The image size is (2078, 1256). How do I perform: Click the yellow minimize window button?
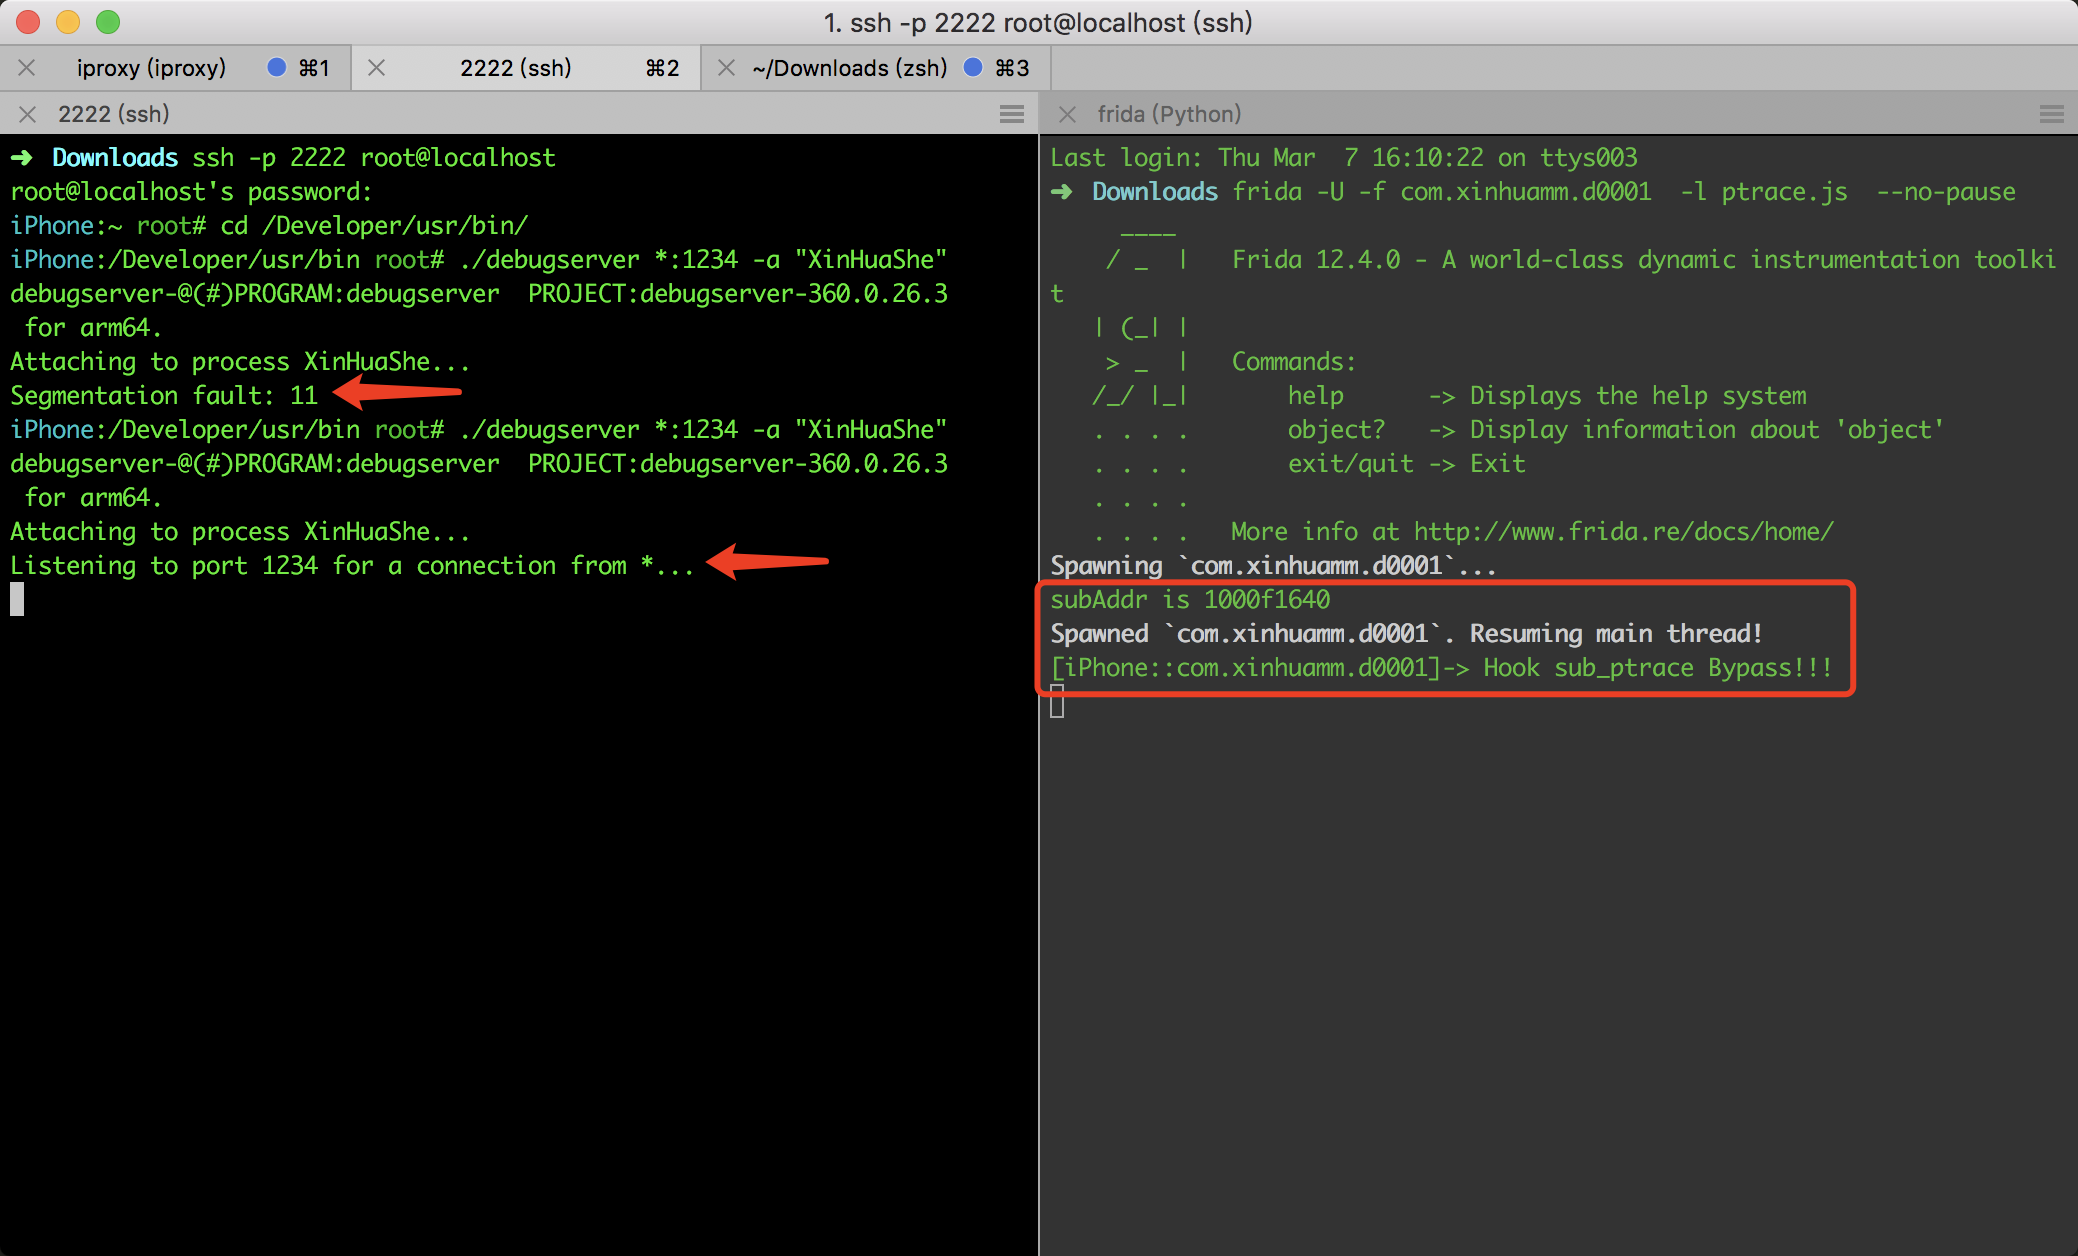[x=68, y=21]
